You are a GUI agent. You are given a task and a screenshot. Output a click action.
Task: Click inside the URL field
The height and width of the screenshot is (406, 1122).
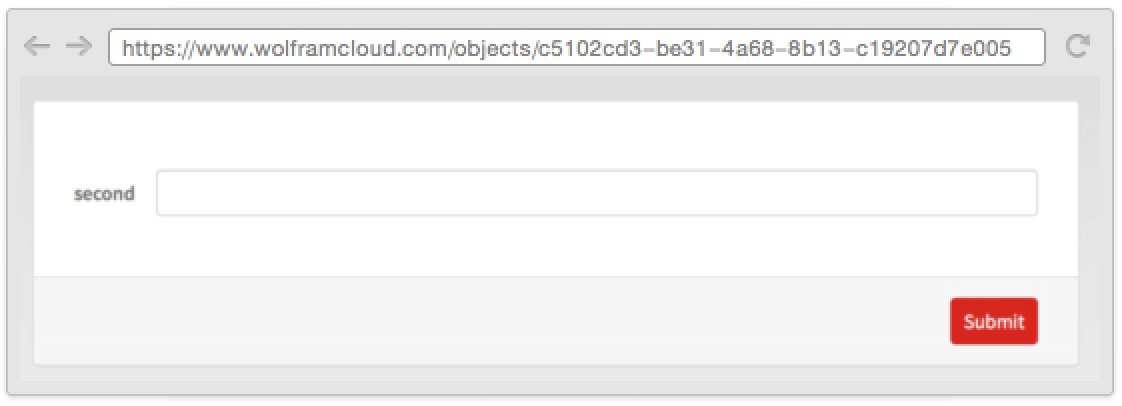[577, 47]
